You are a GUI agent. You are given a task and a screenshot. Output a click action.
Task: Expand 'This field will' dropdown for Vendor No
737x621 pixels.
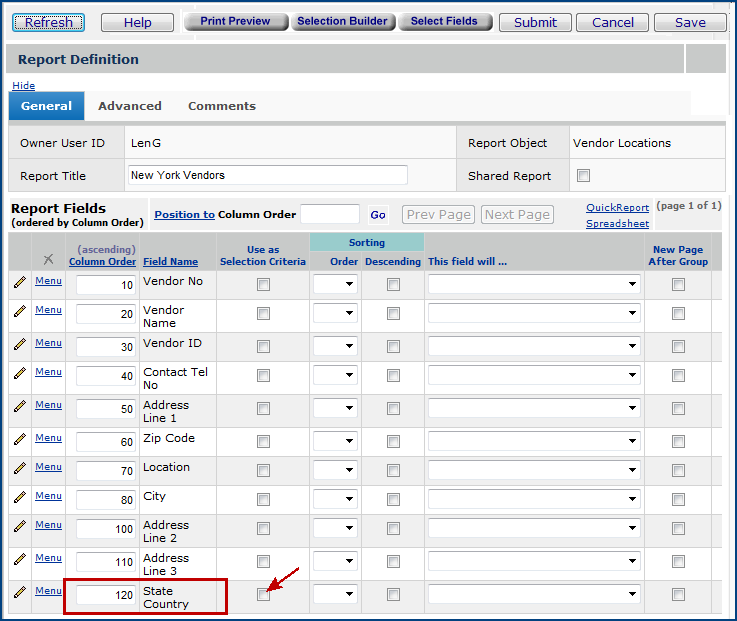click(x=534, y=285)
